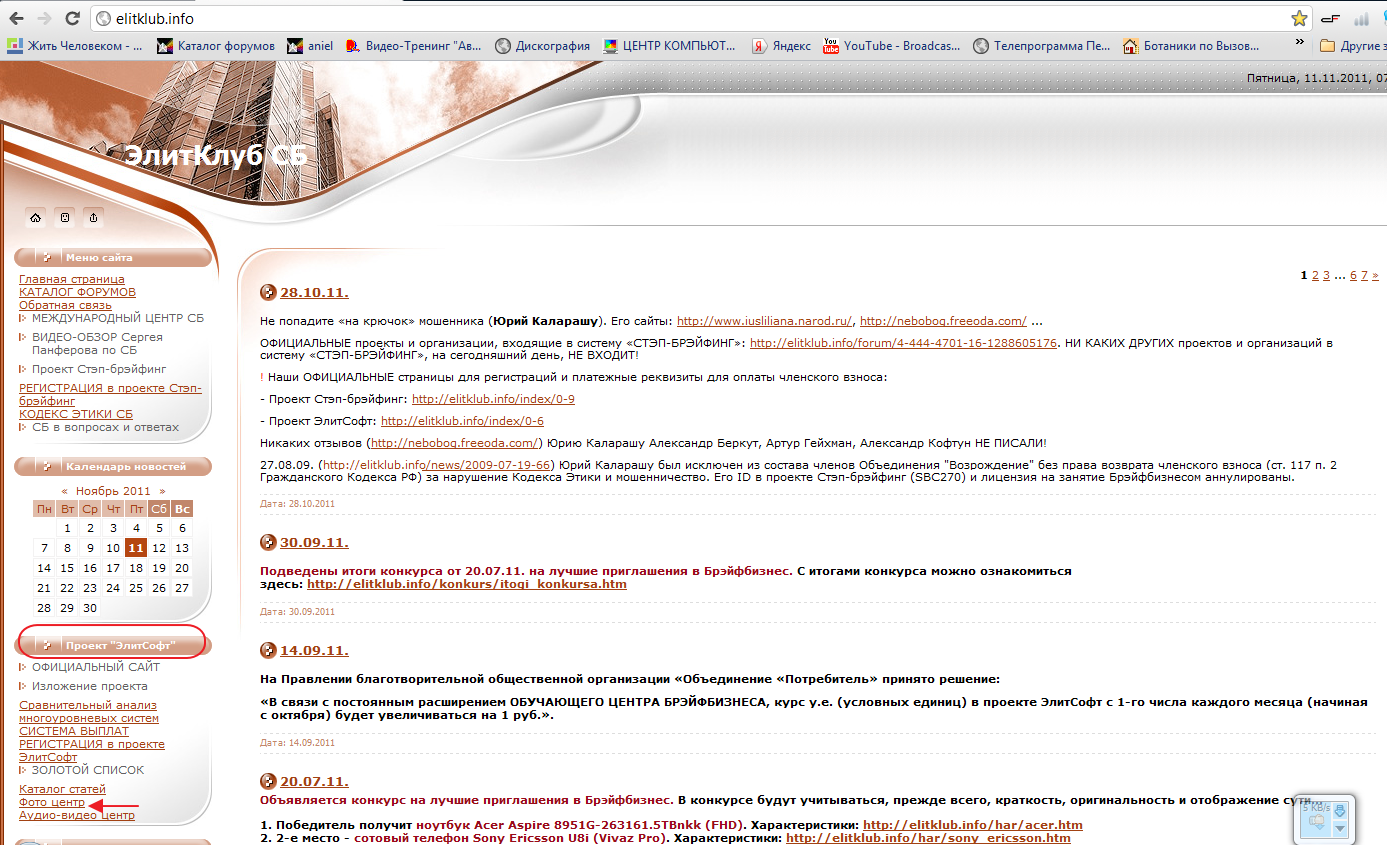Open the 30.09.11. news headline

coord(314,542)
